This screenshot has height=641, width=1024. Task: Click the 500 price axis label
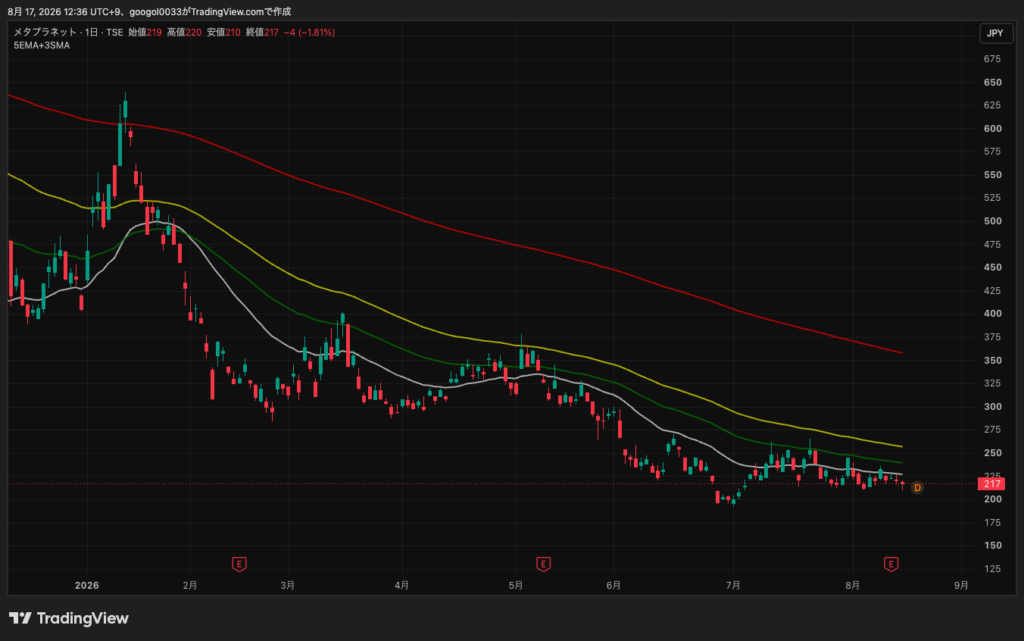tap(992, 221)
